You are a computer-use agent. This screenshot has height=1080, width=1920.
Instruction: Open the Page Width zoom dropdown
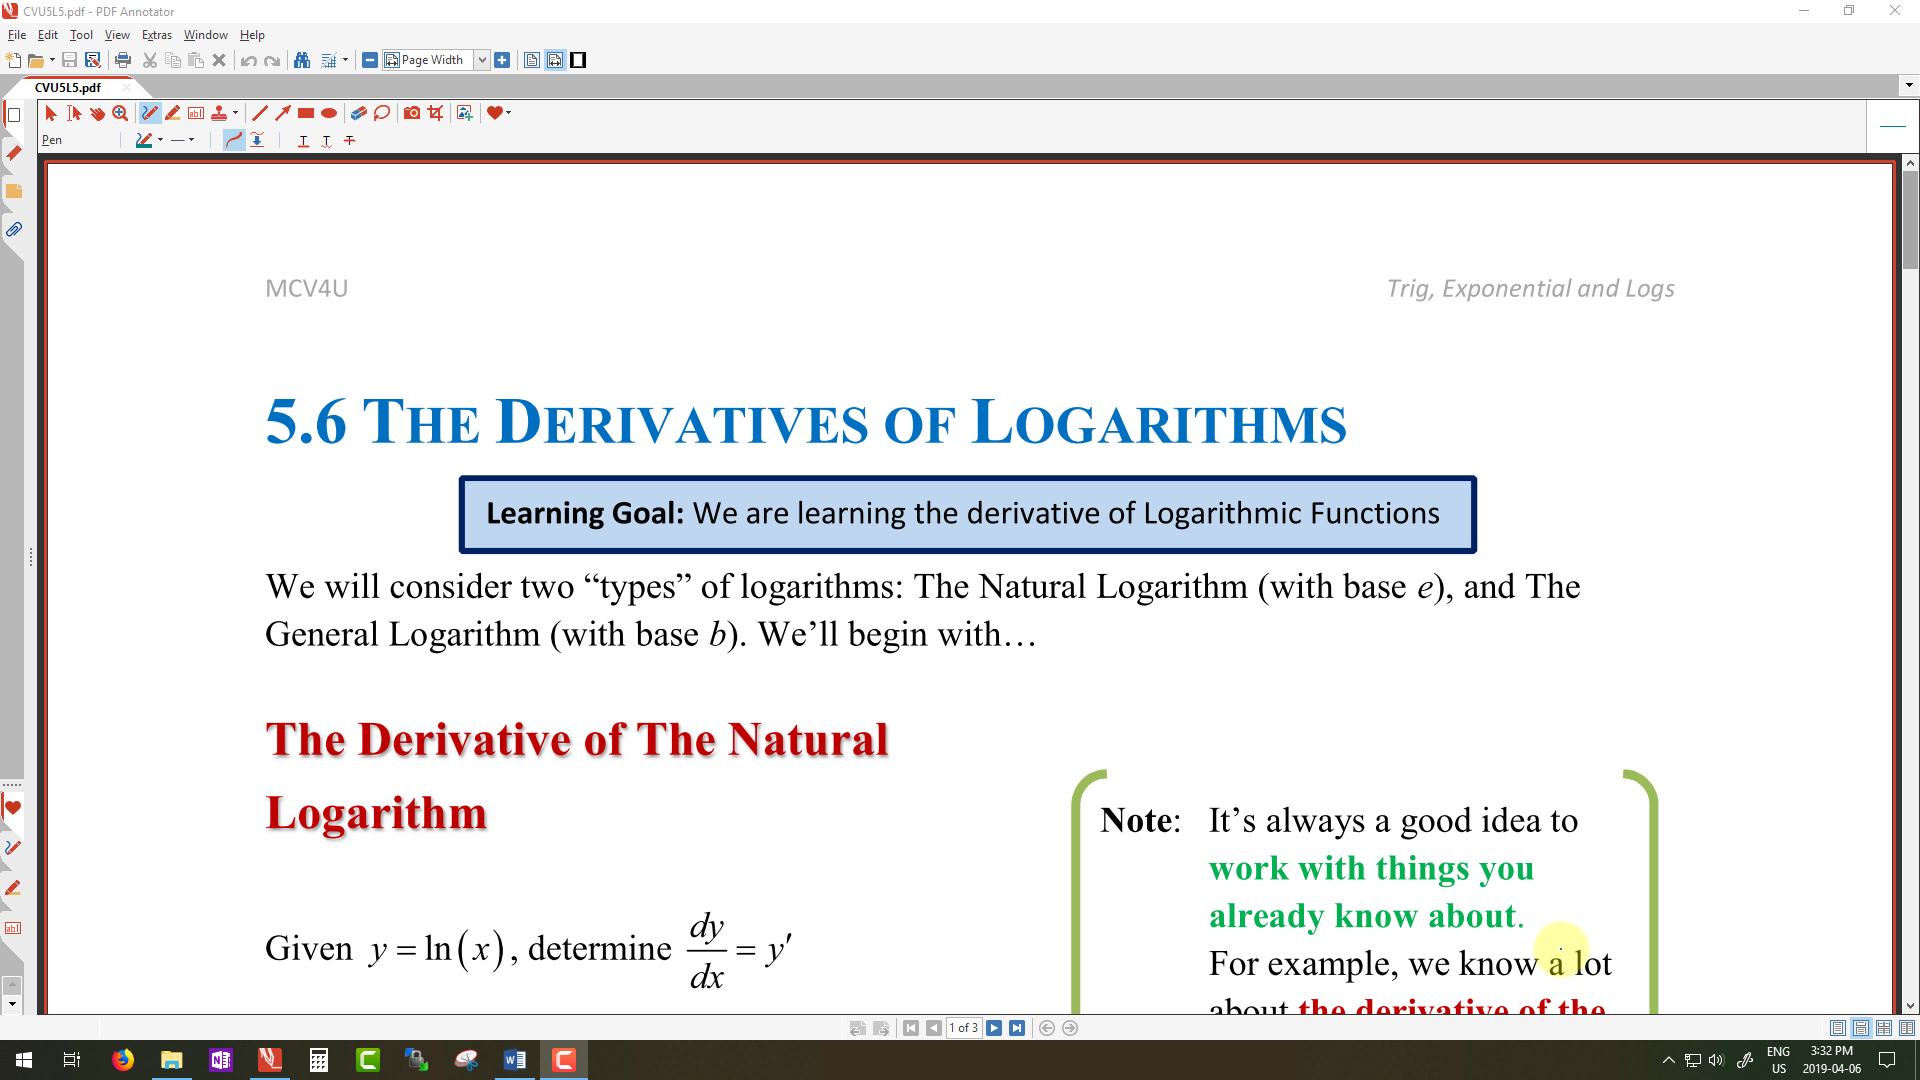click(482, 60)
